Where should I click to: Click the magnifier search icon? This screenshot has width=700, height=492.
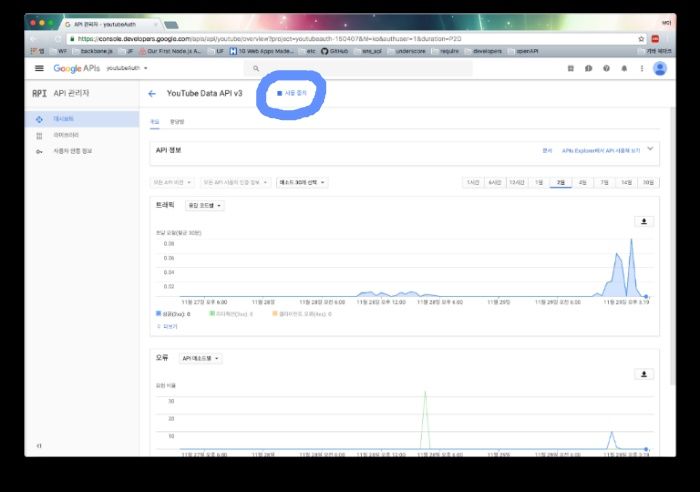click(x=256, y=68)
